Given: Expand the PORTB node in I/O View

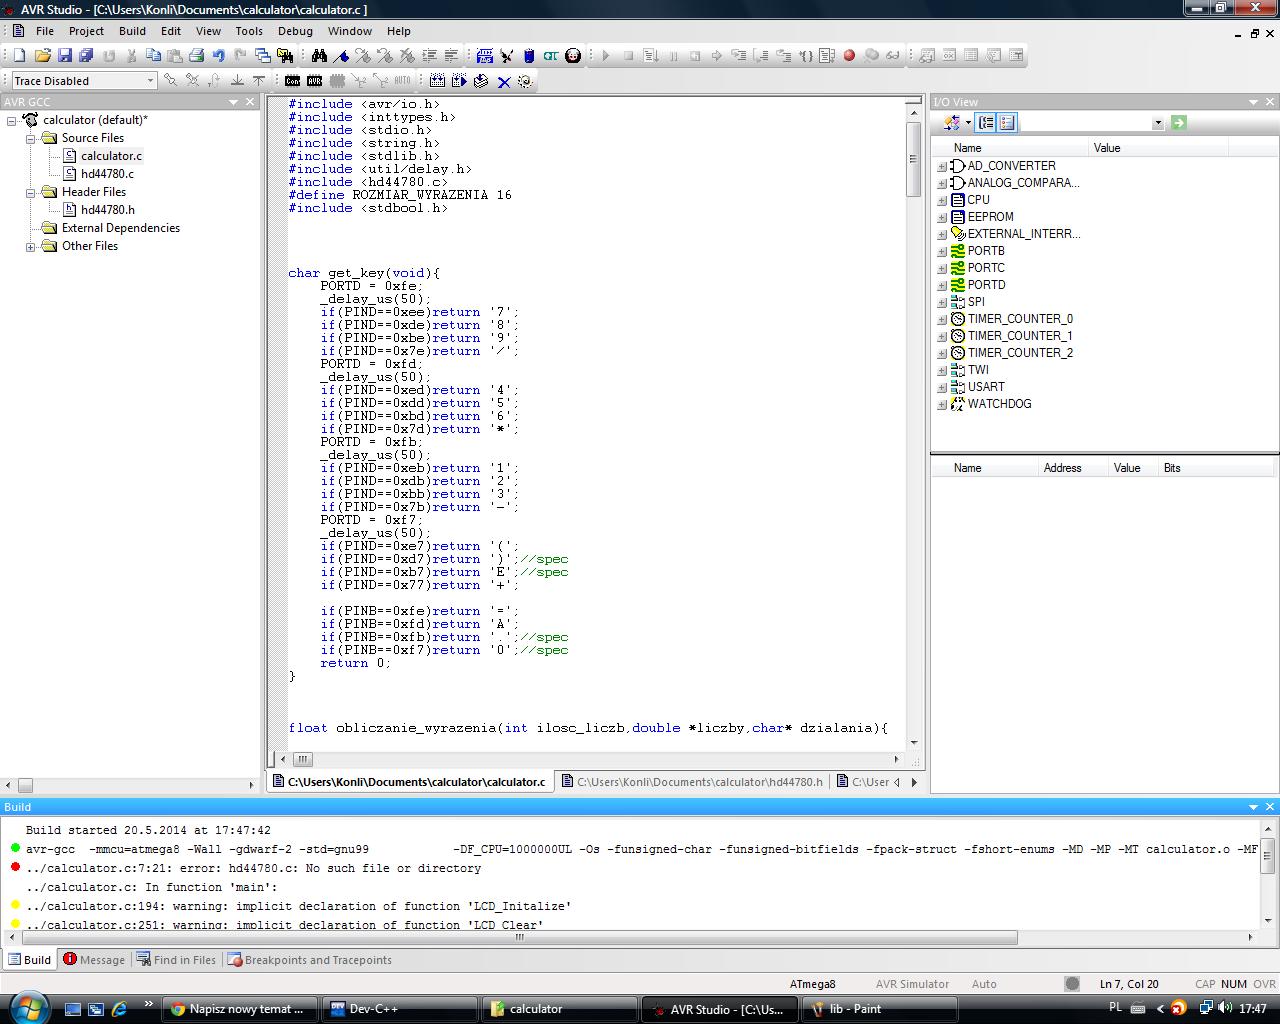Looking at the screenshot, I should (x=941, y=251).
